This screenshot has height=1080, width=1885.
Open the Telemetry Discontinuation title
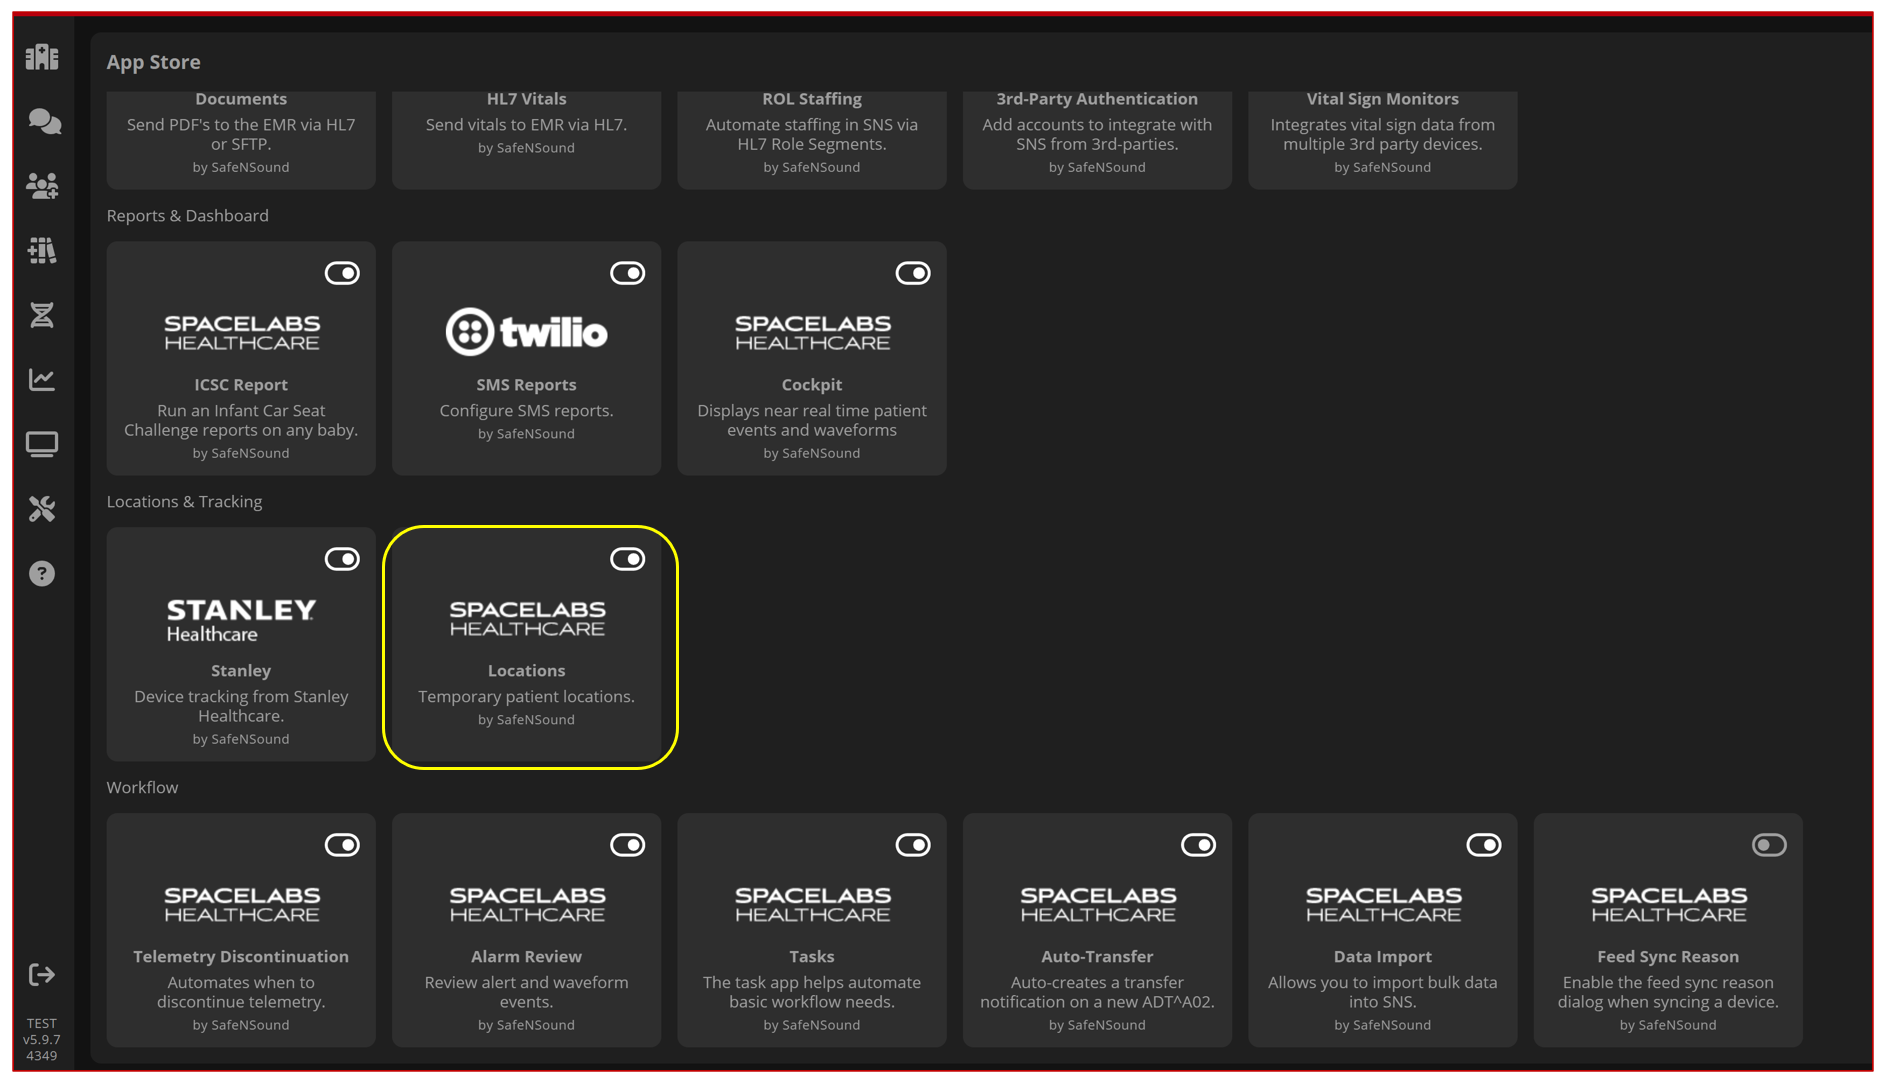(x=241, y=957)
